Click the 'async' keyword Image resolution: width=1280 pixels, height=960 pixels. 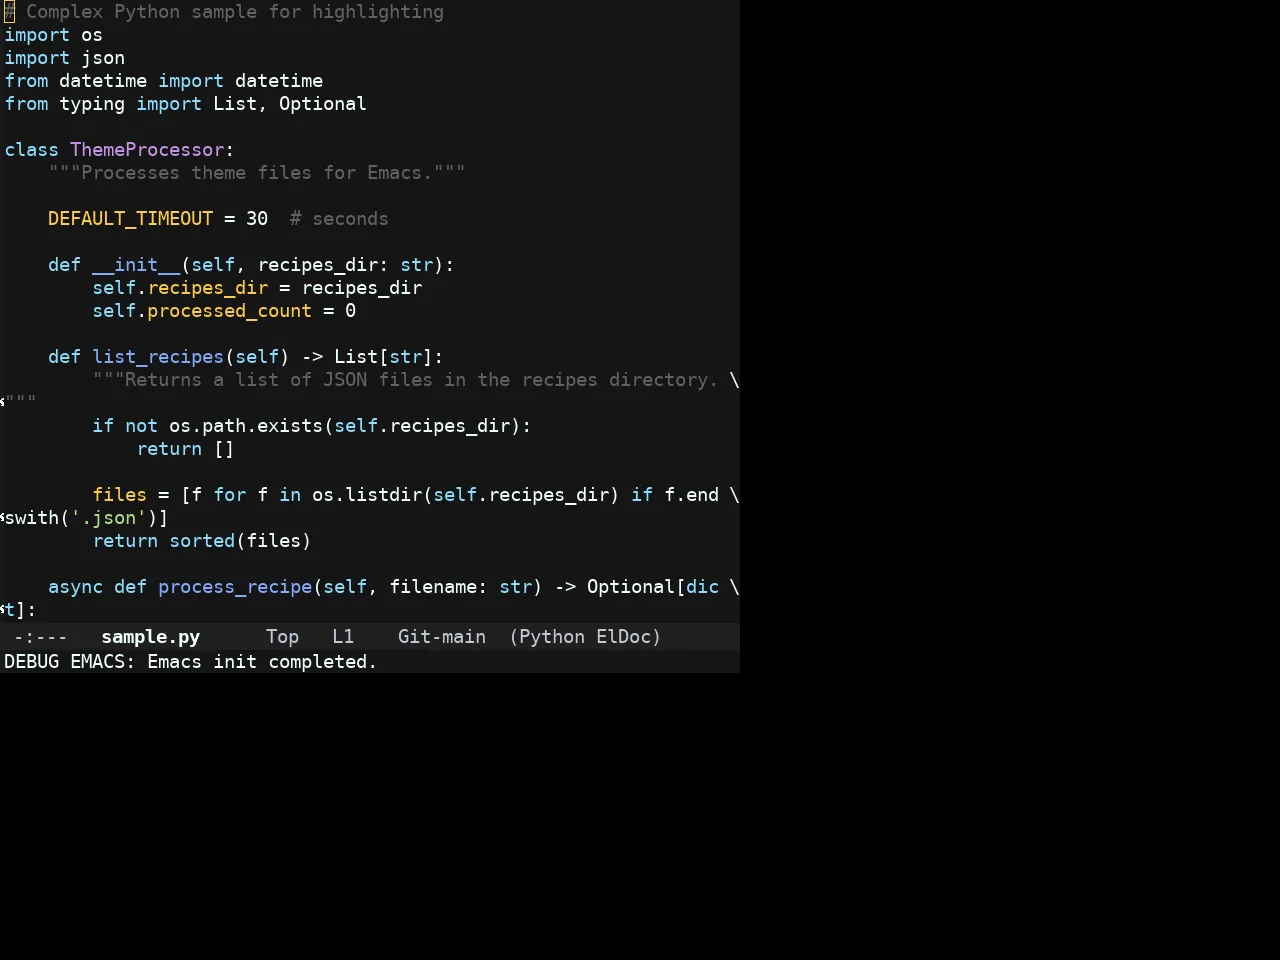75,587
